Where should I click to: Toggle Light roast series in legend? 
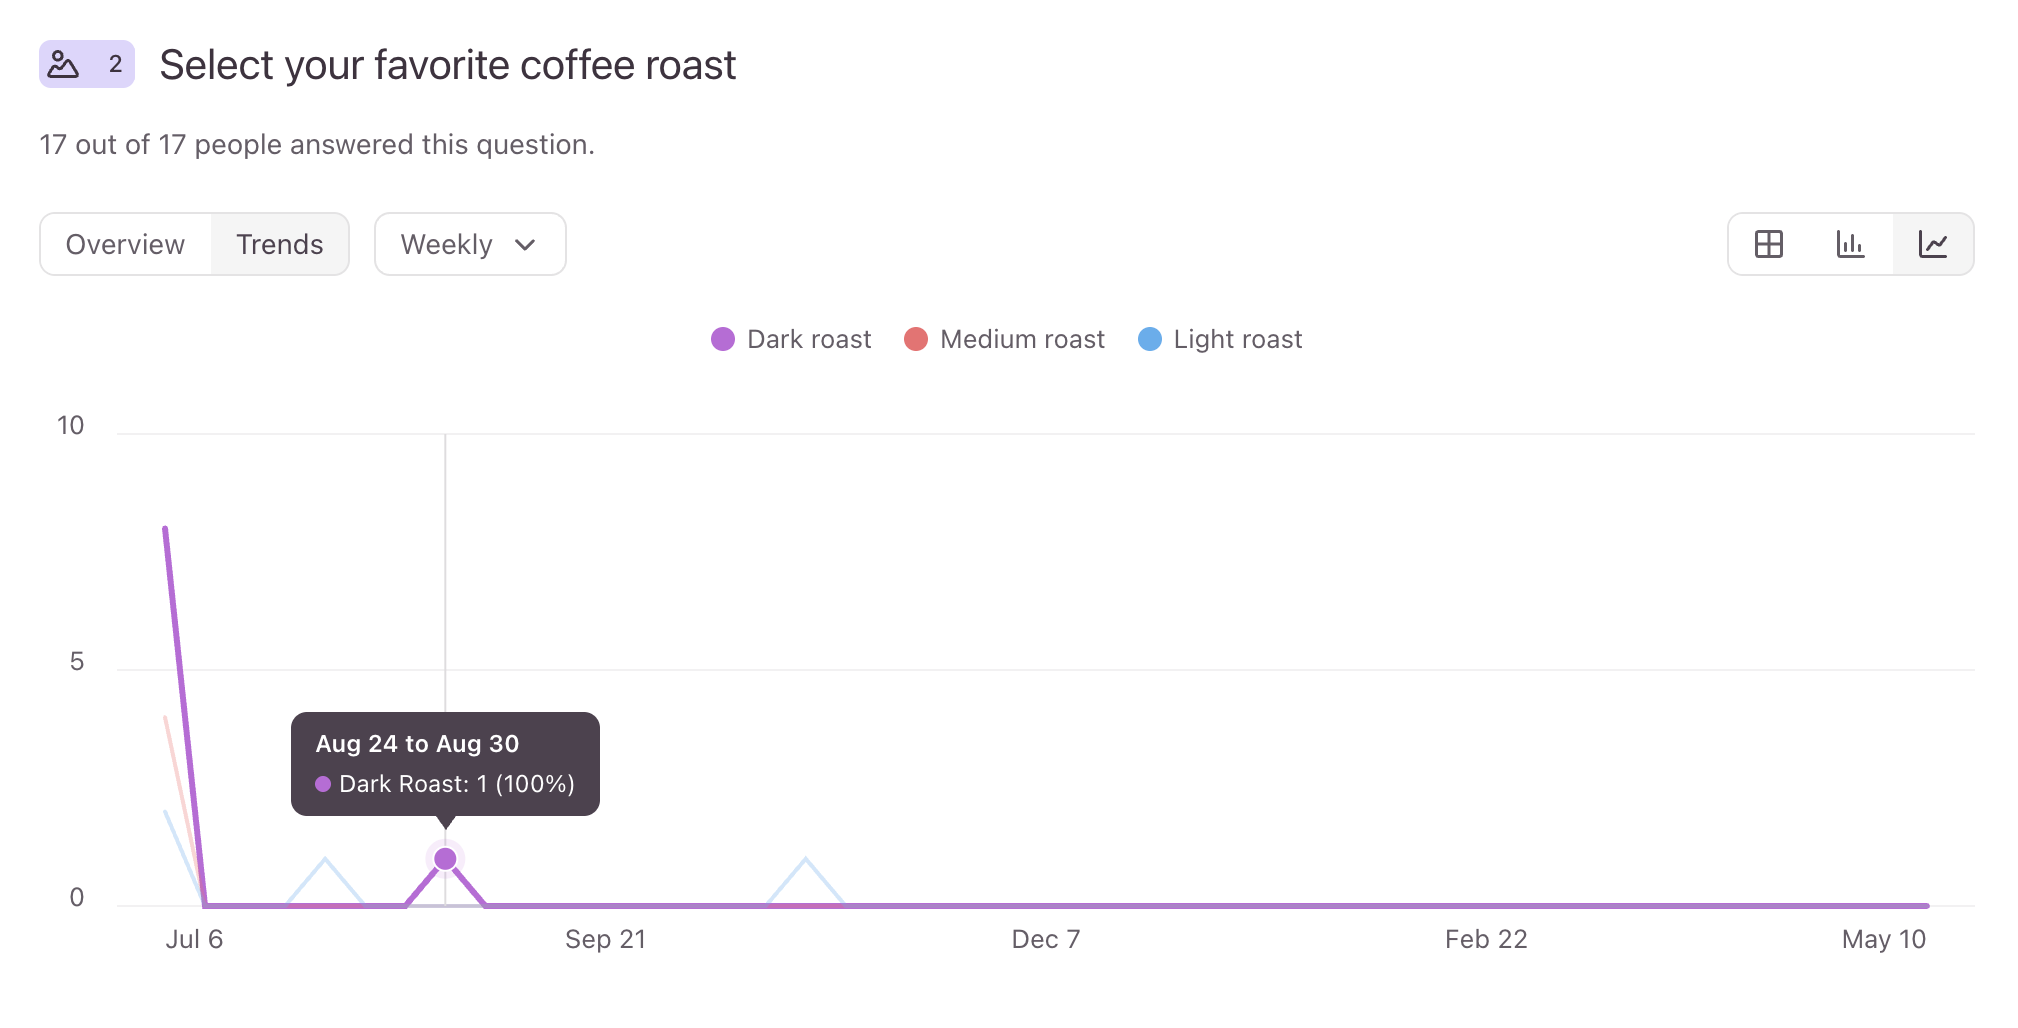coord(1220,339)
